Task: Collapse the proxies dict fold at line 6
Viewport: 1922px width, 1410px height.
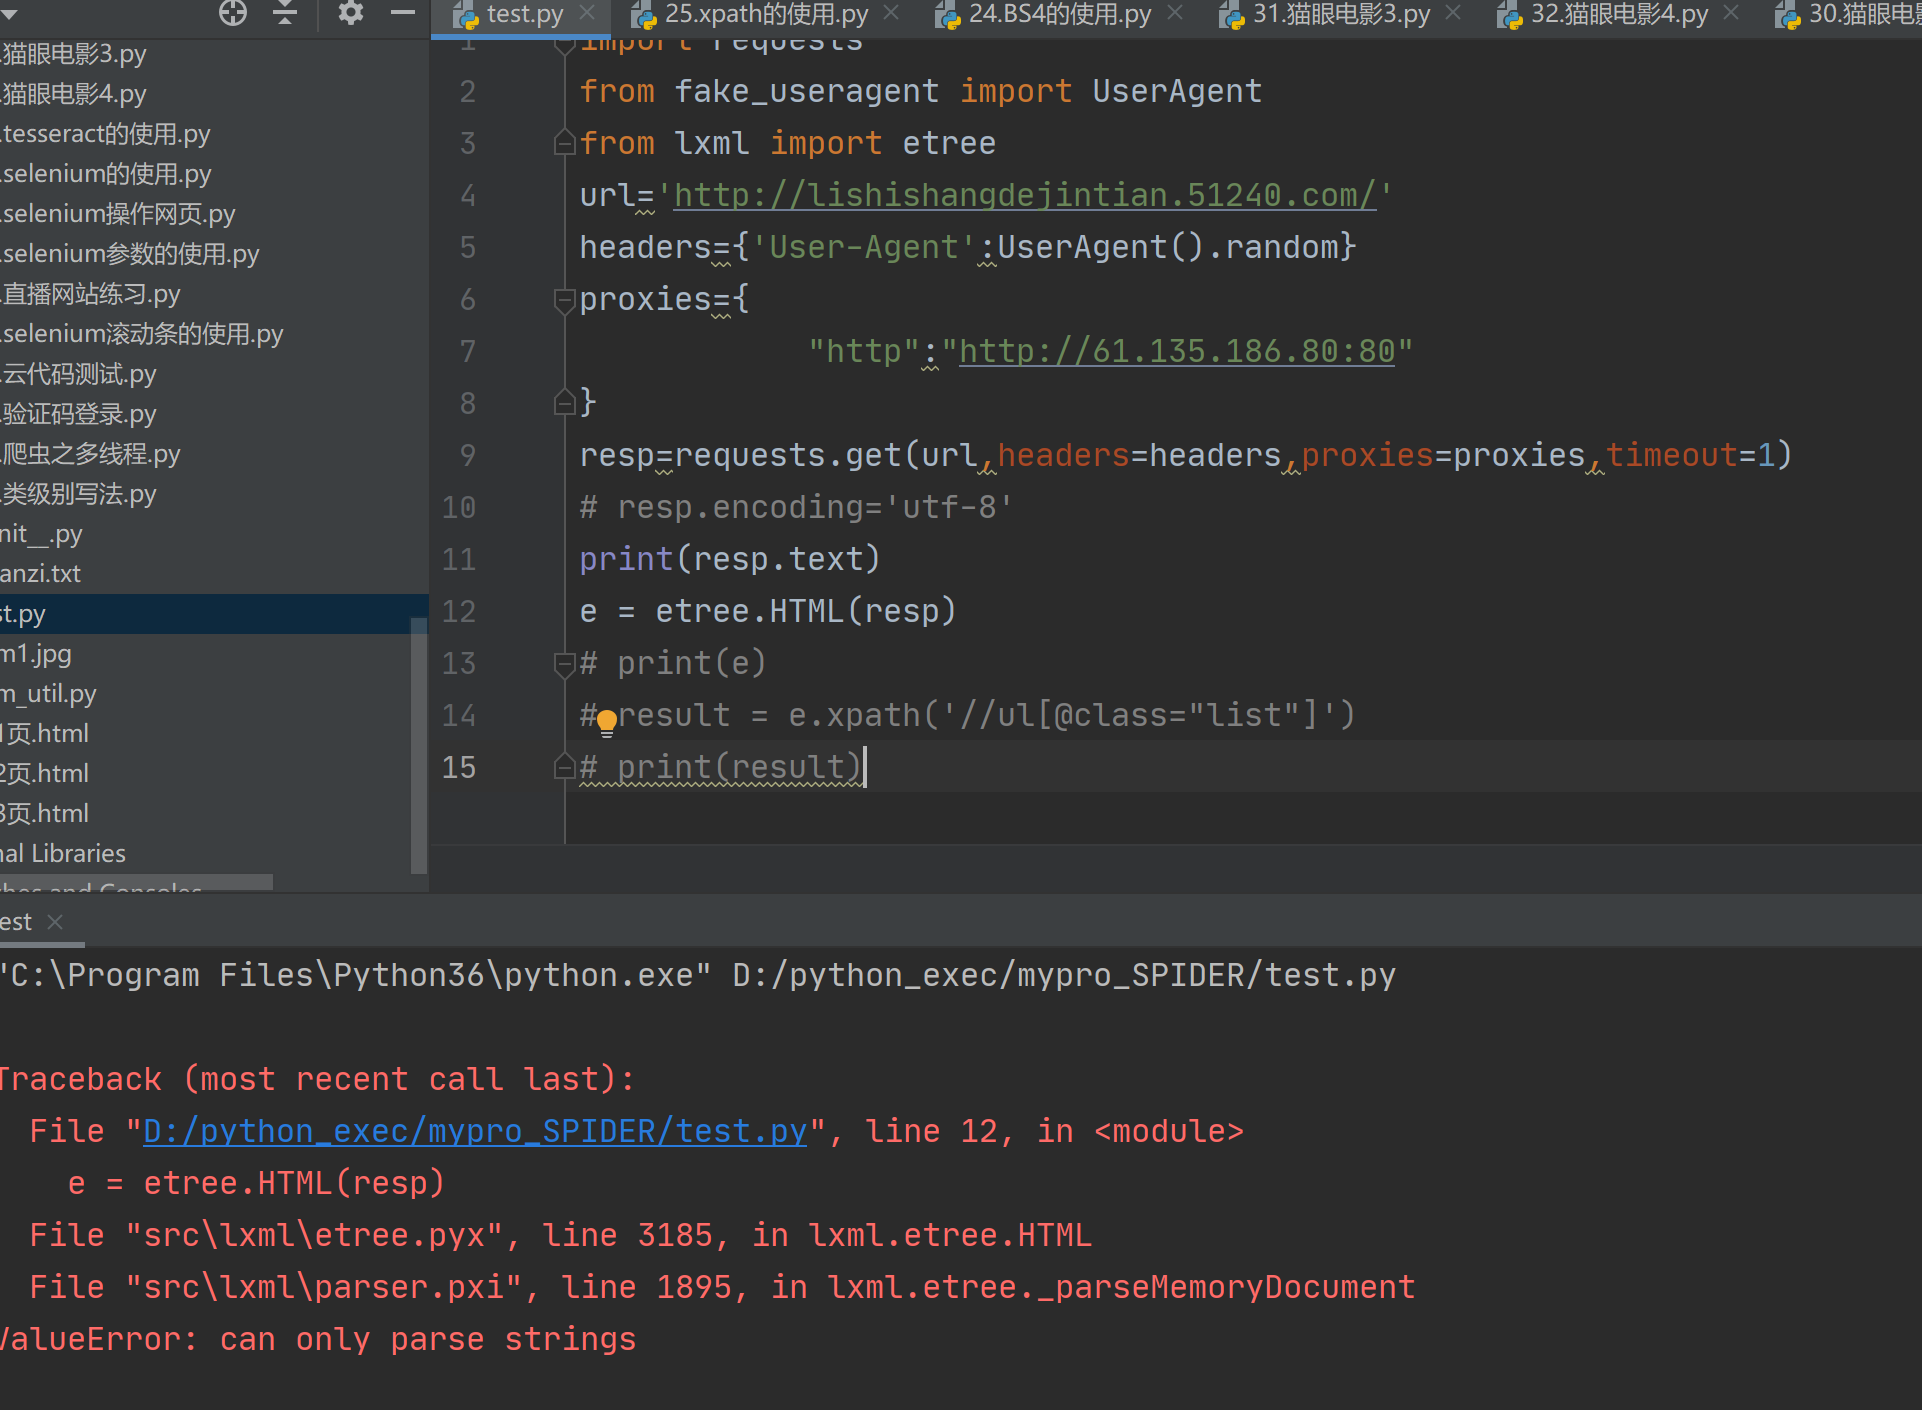Action: coord(564,299)
